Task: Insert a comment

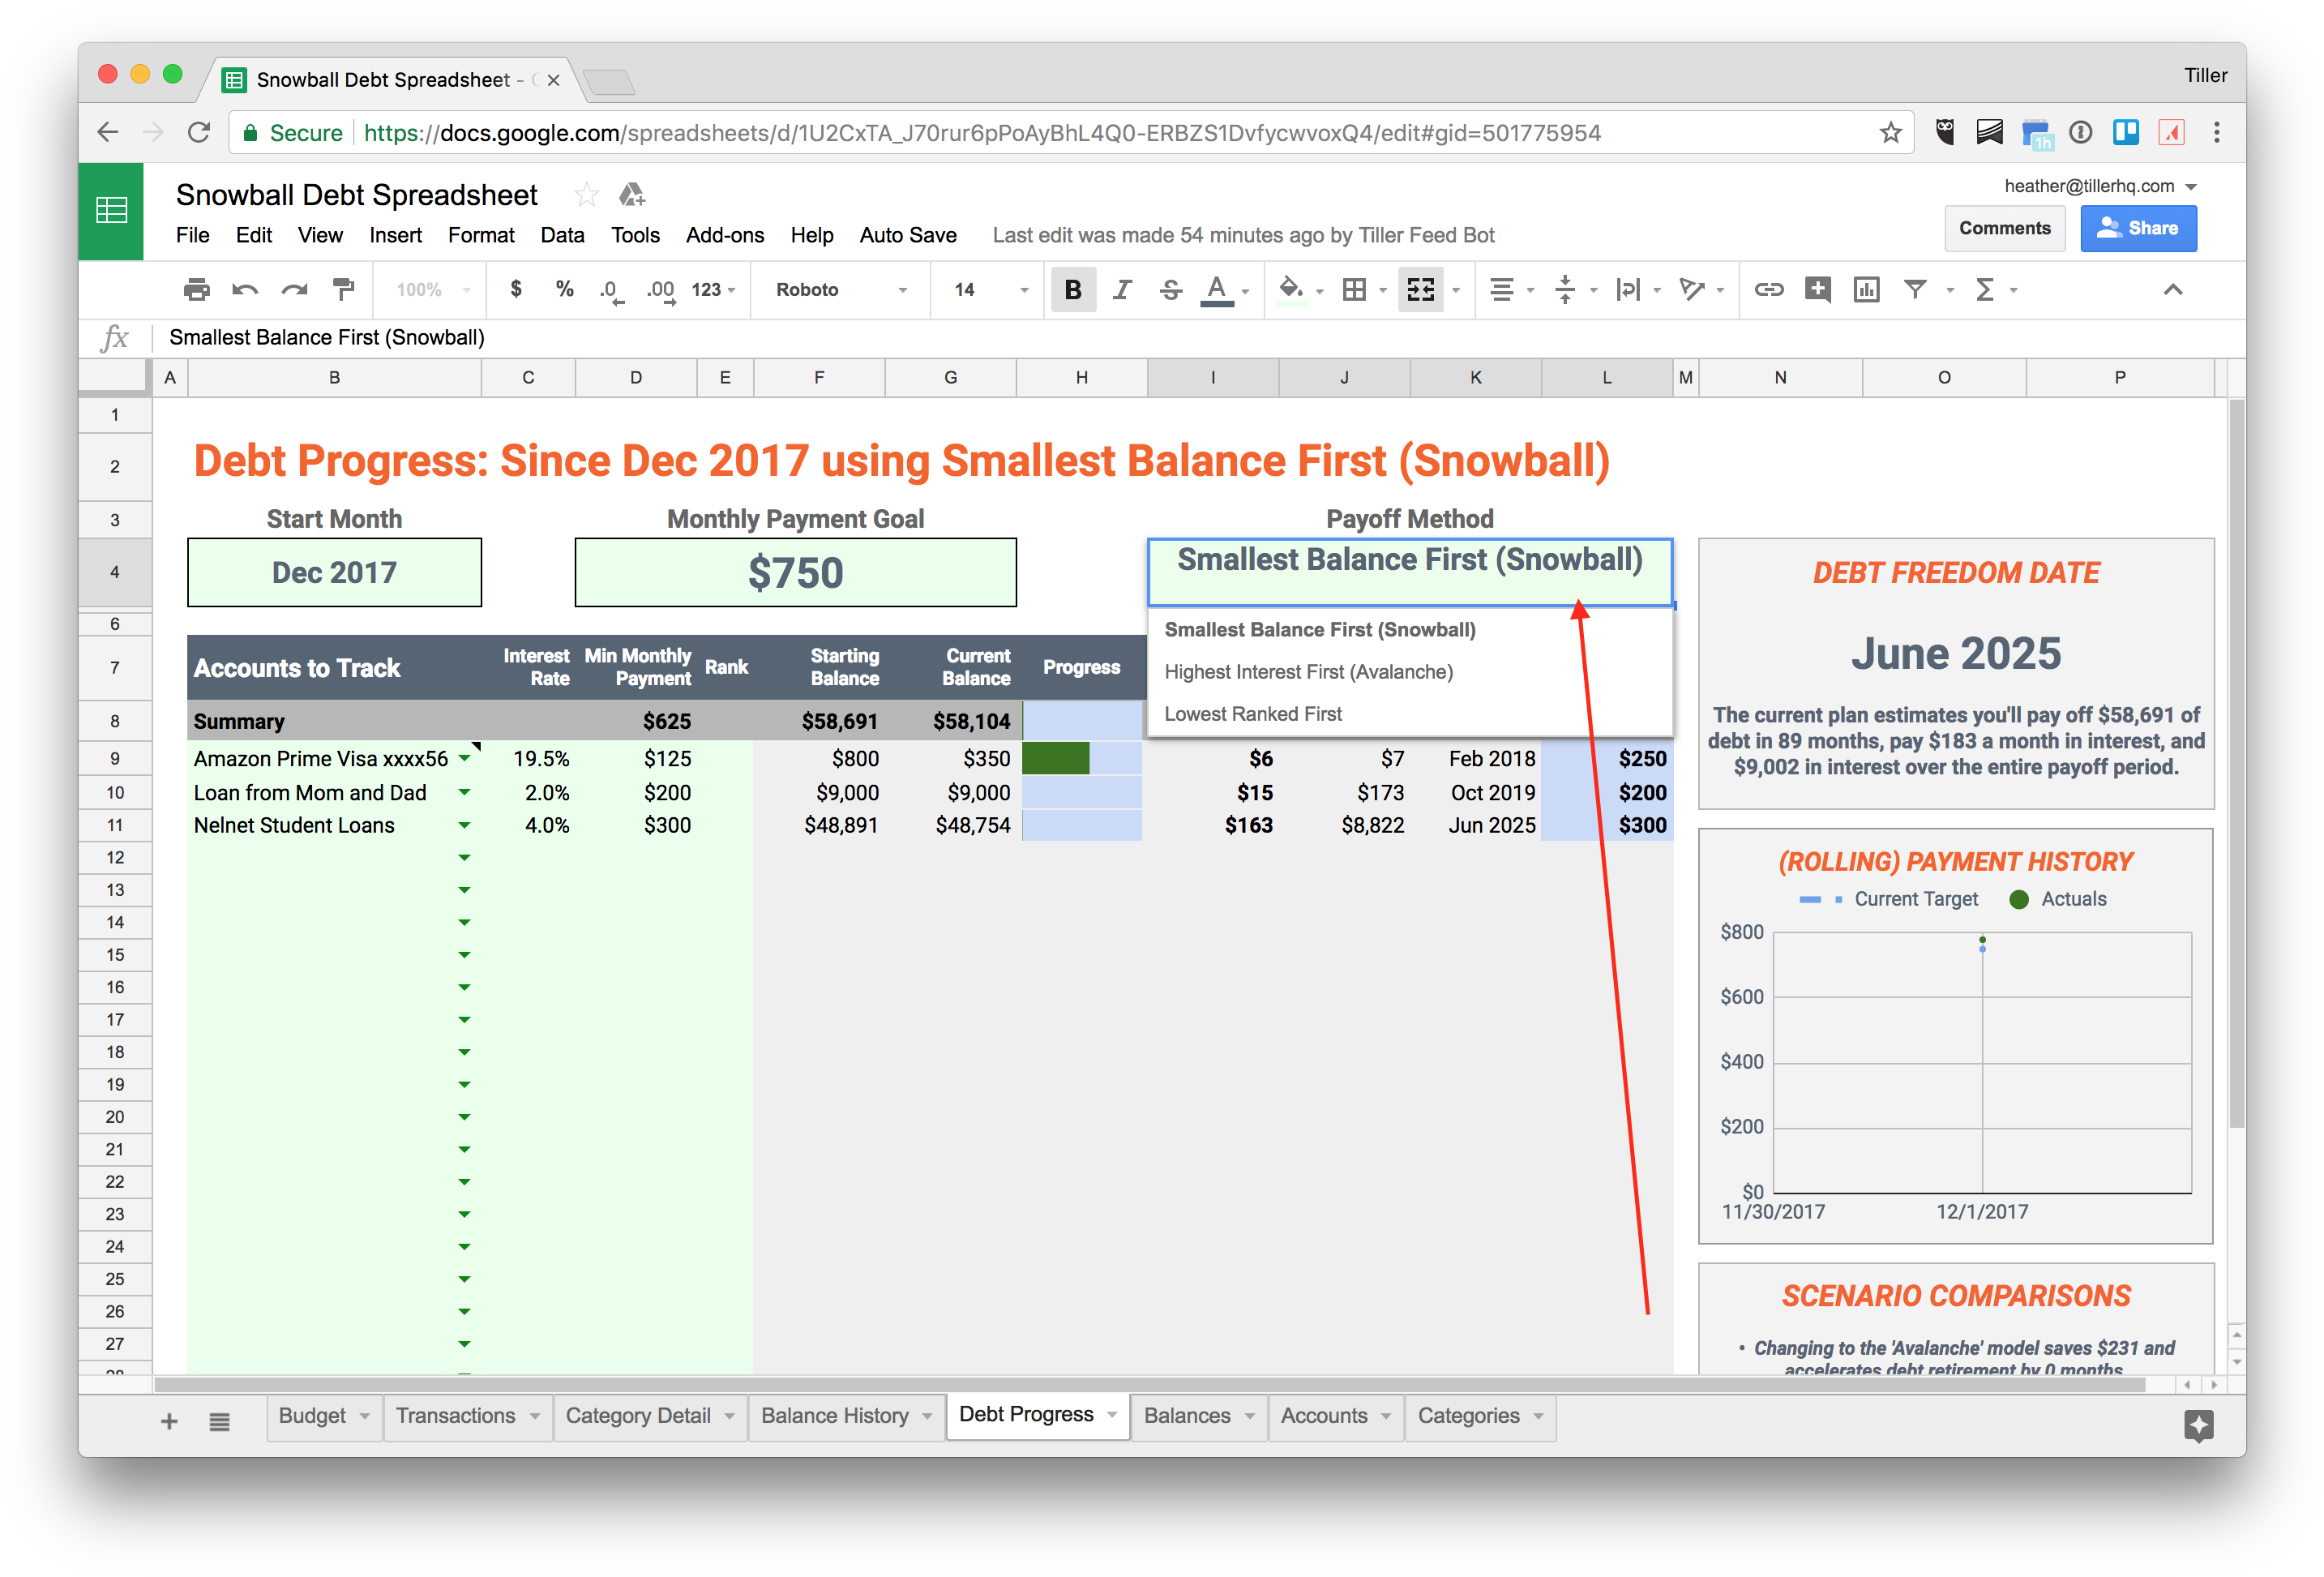Action: coord(1818,290)
